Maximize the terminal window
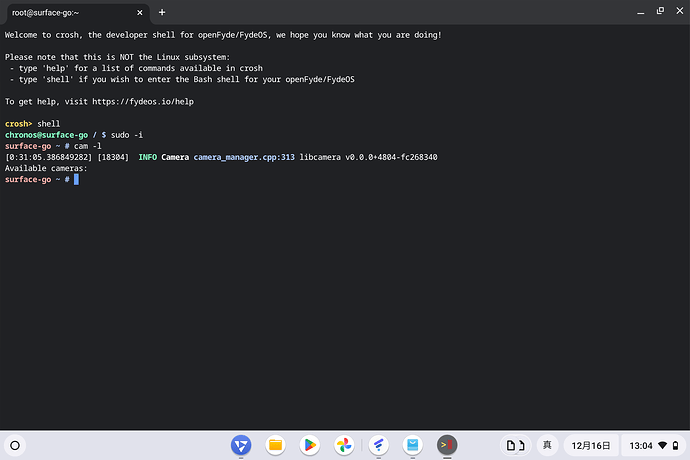 tap(657, 12)
